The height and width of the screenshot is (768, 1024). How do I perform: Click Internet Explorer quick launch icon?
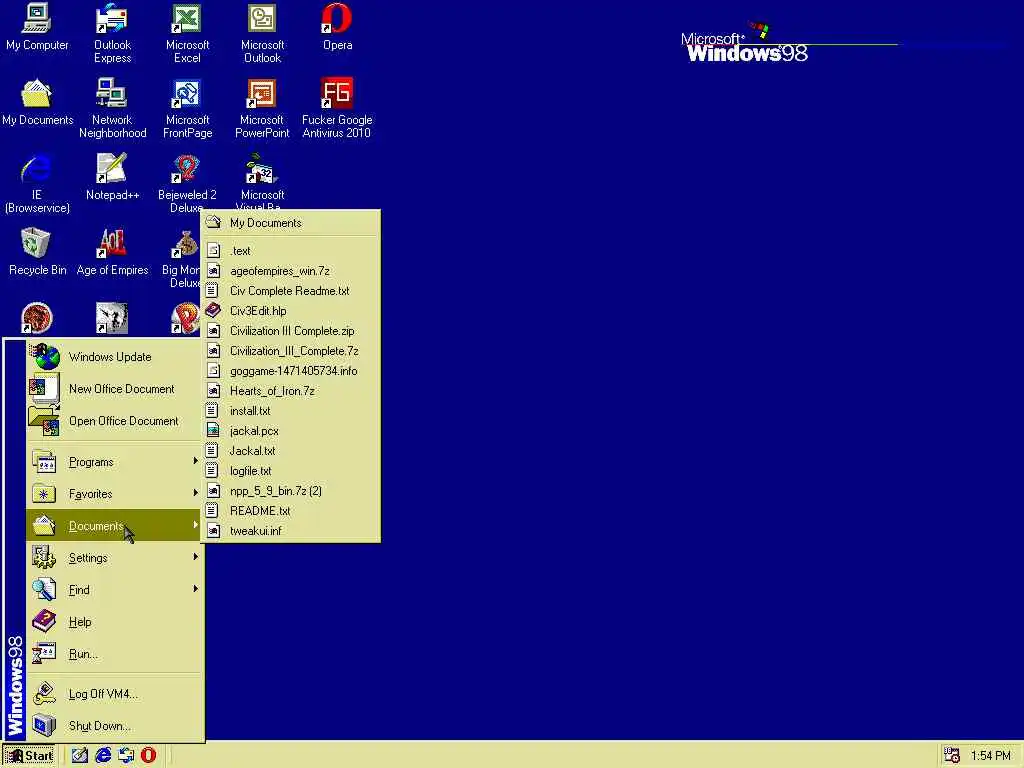click(103, 755)
